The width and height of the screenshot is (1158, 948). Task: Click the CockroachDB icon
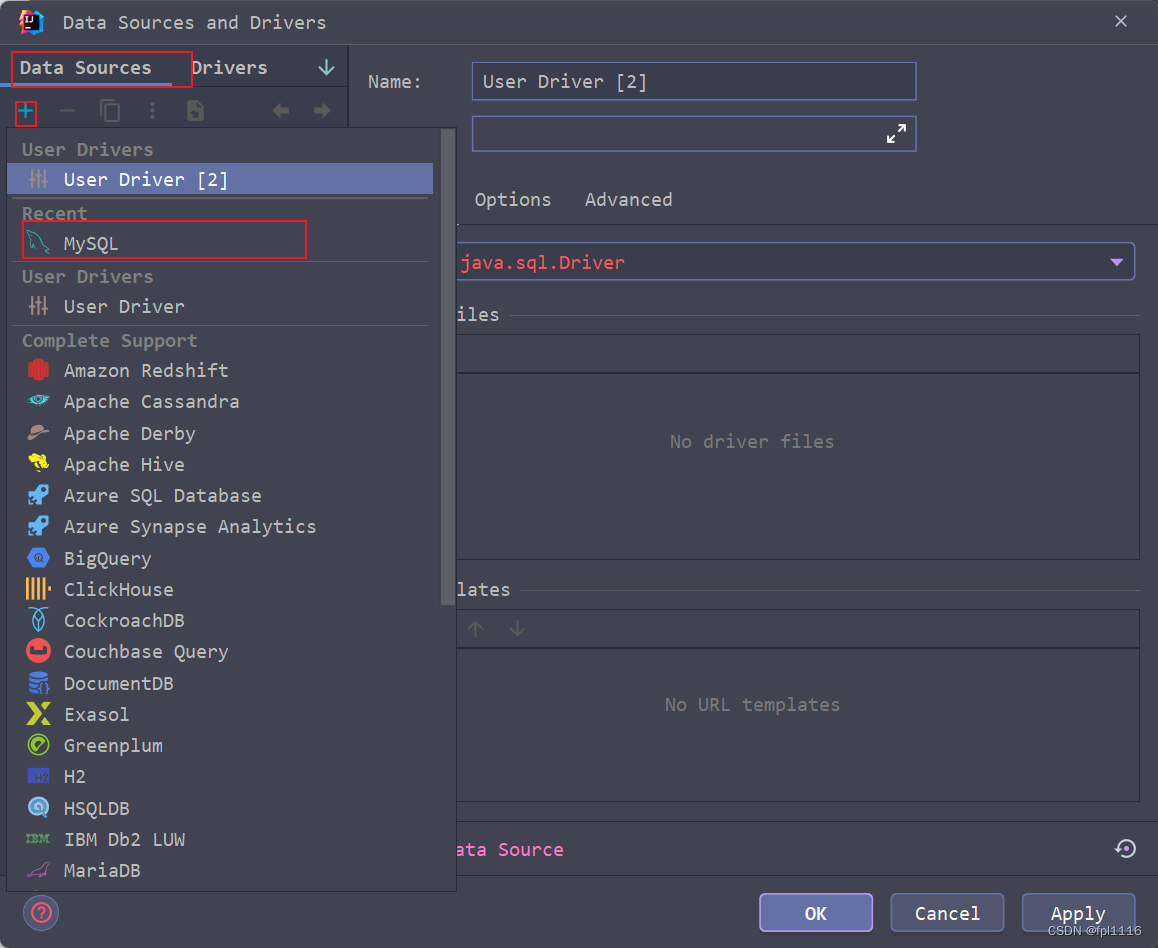38,620
